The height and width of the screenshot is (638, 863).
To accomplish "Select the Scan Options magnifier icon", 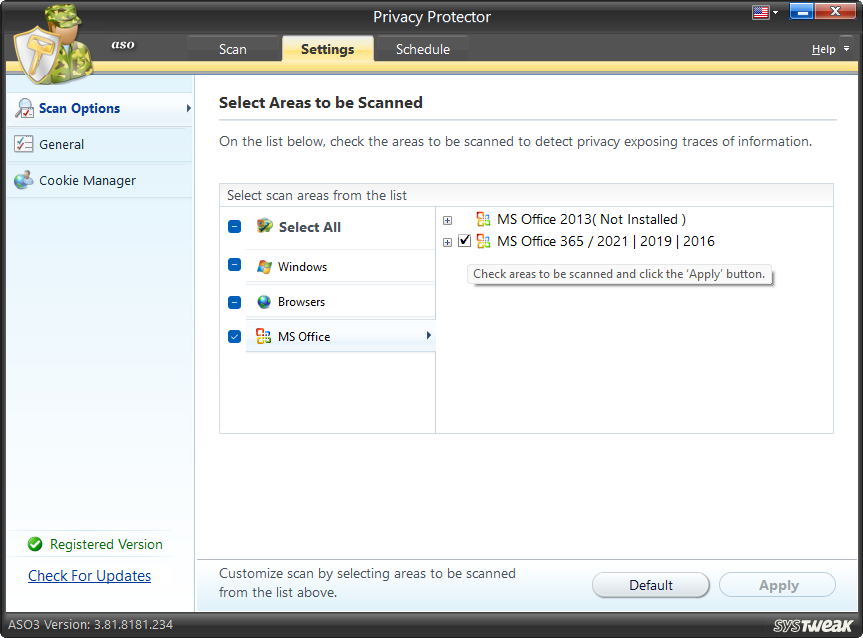I will [x=24, y=108].
